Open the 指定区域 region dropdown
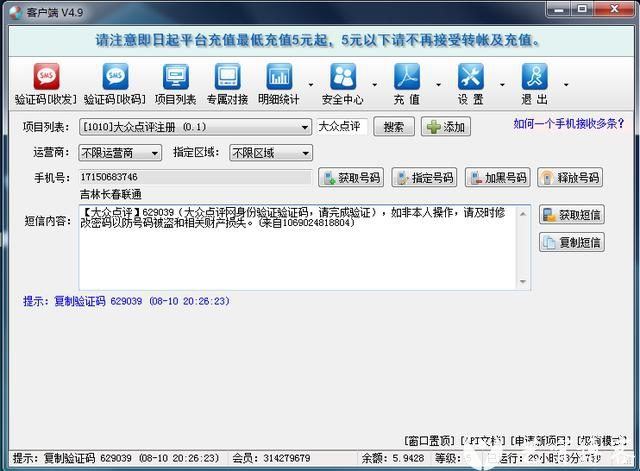640x471 pixels. coord(271,153)
